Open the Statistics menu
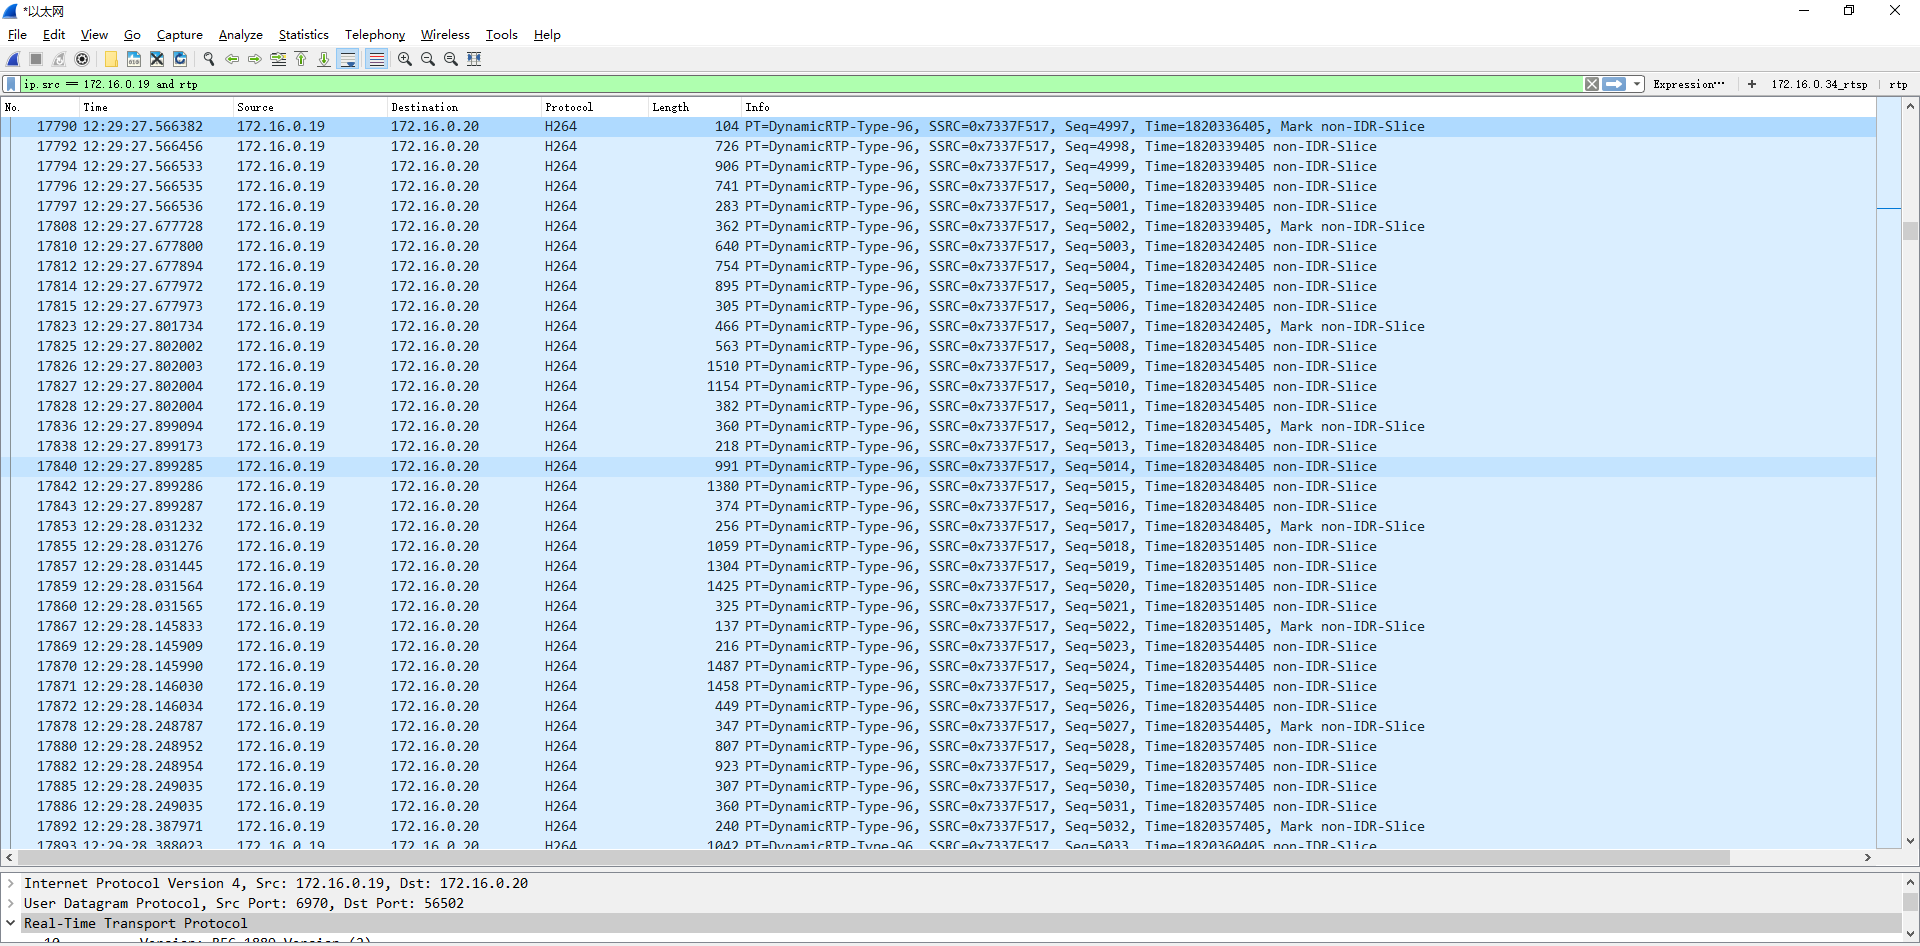Screen dimensions: 1920x946 tap(303, 34)
